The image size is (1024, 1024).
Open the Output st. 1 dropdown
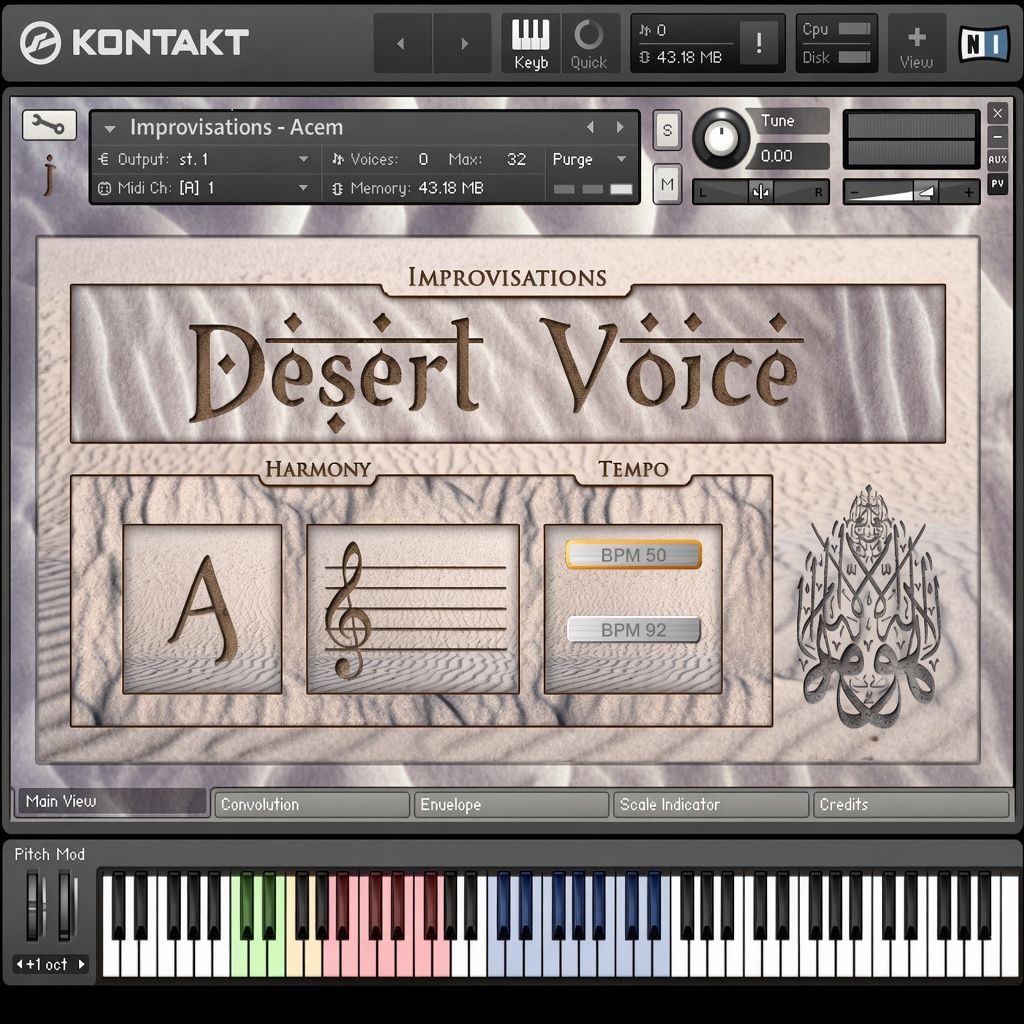click(x=204, y=159)
